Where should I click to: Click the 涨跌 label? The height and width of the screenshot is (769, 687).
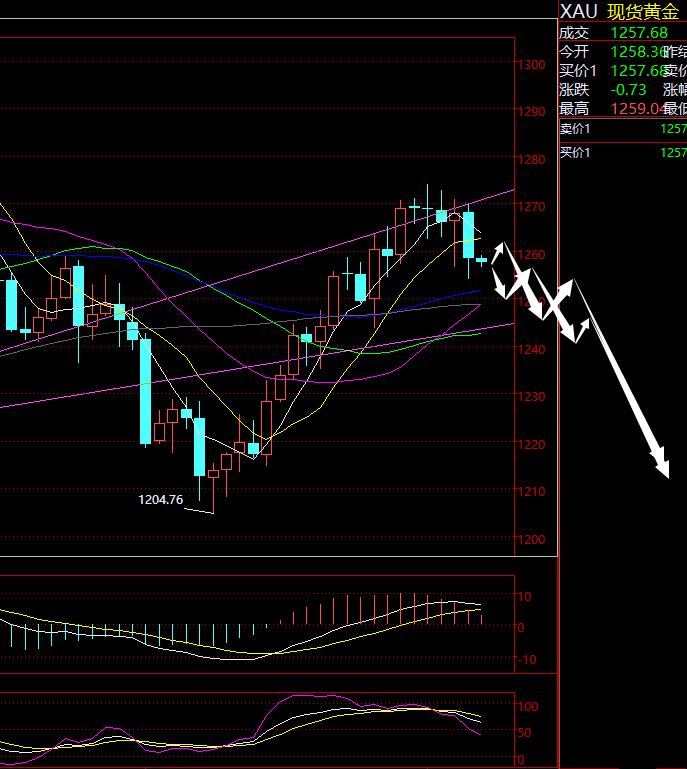coord(574,90)
